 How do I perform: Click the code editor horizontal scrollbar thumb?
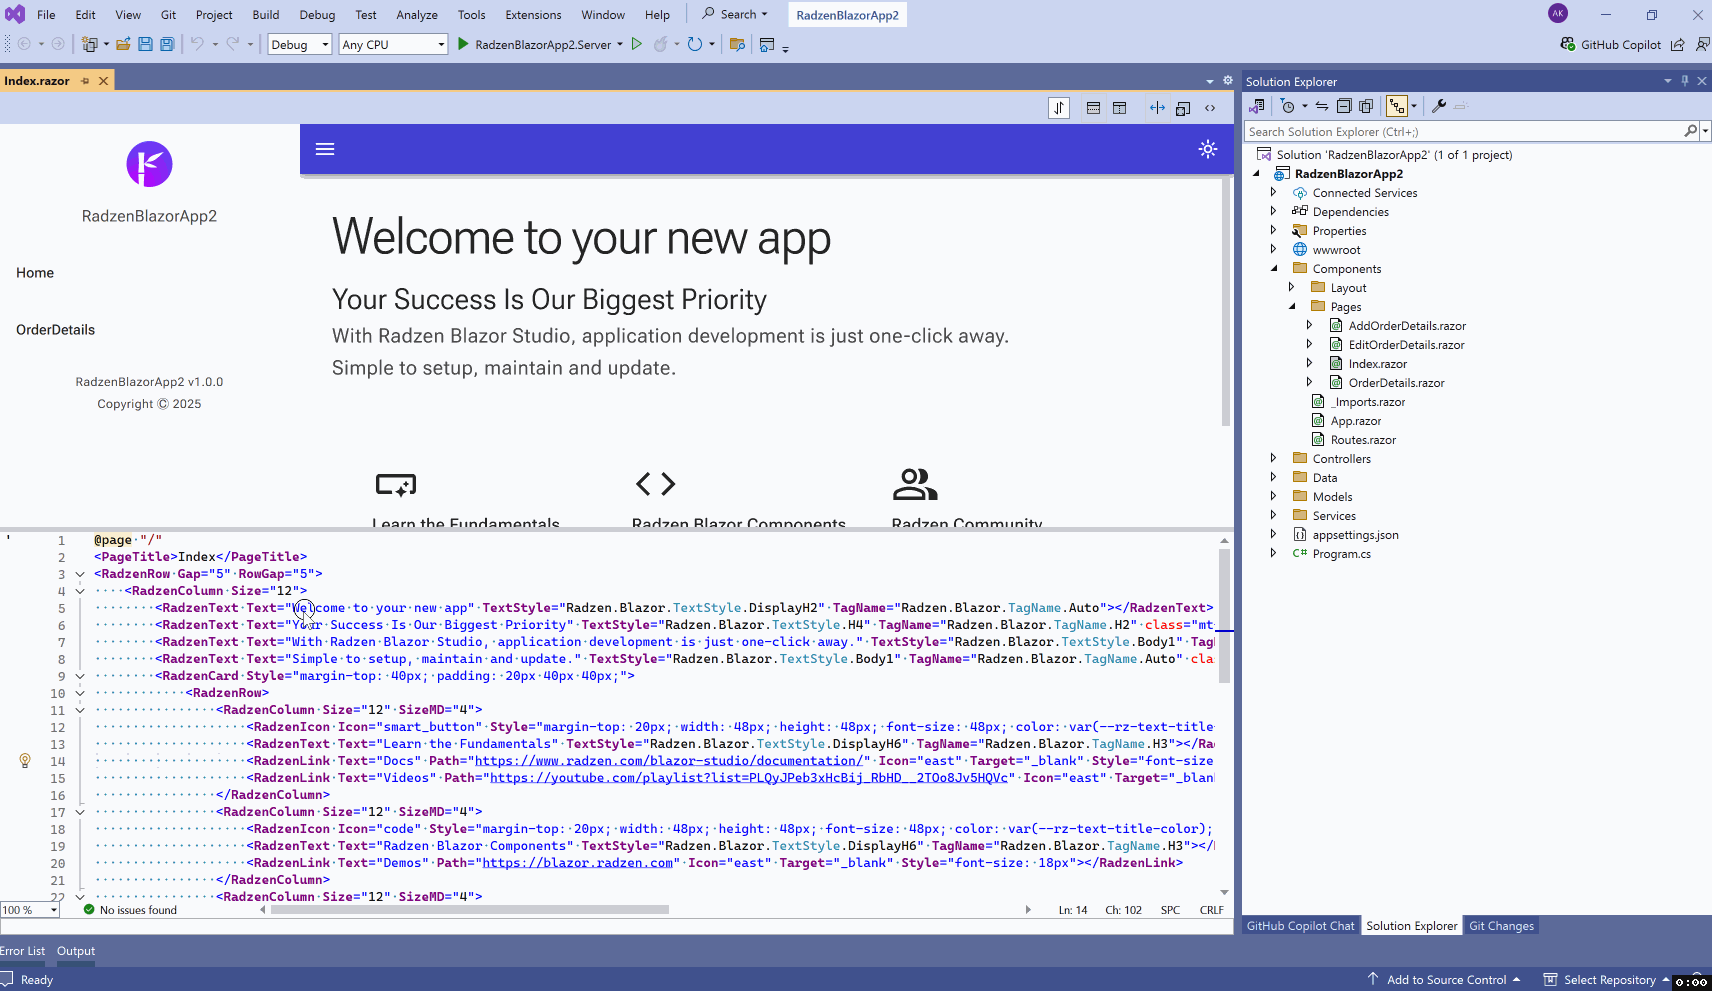pyautogui.click(x=470, y=910)
